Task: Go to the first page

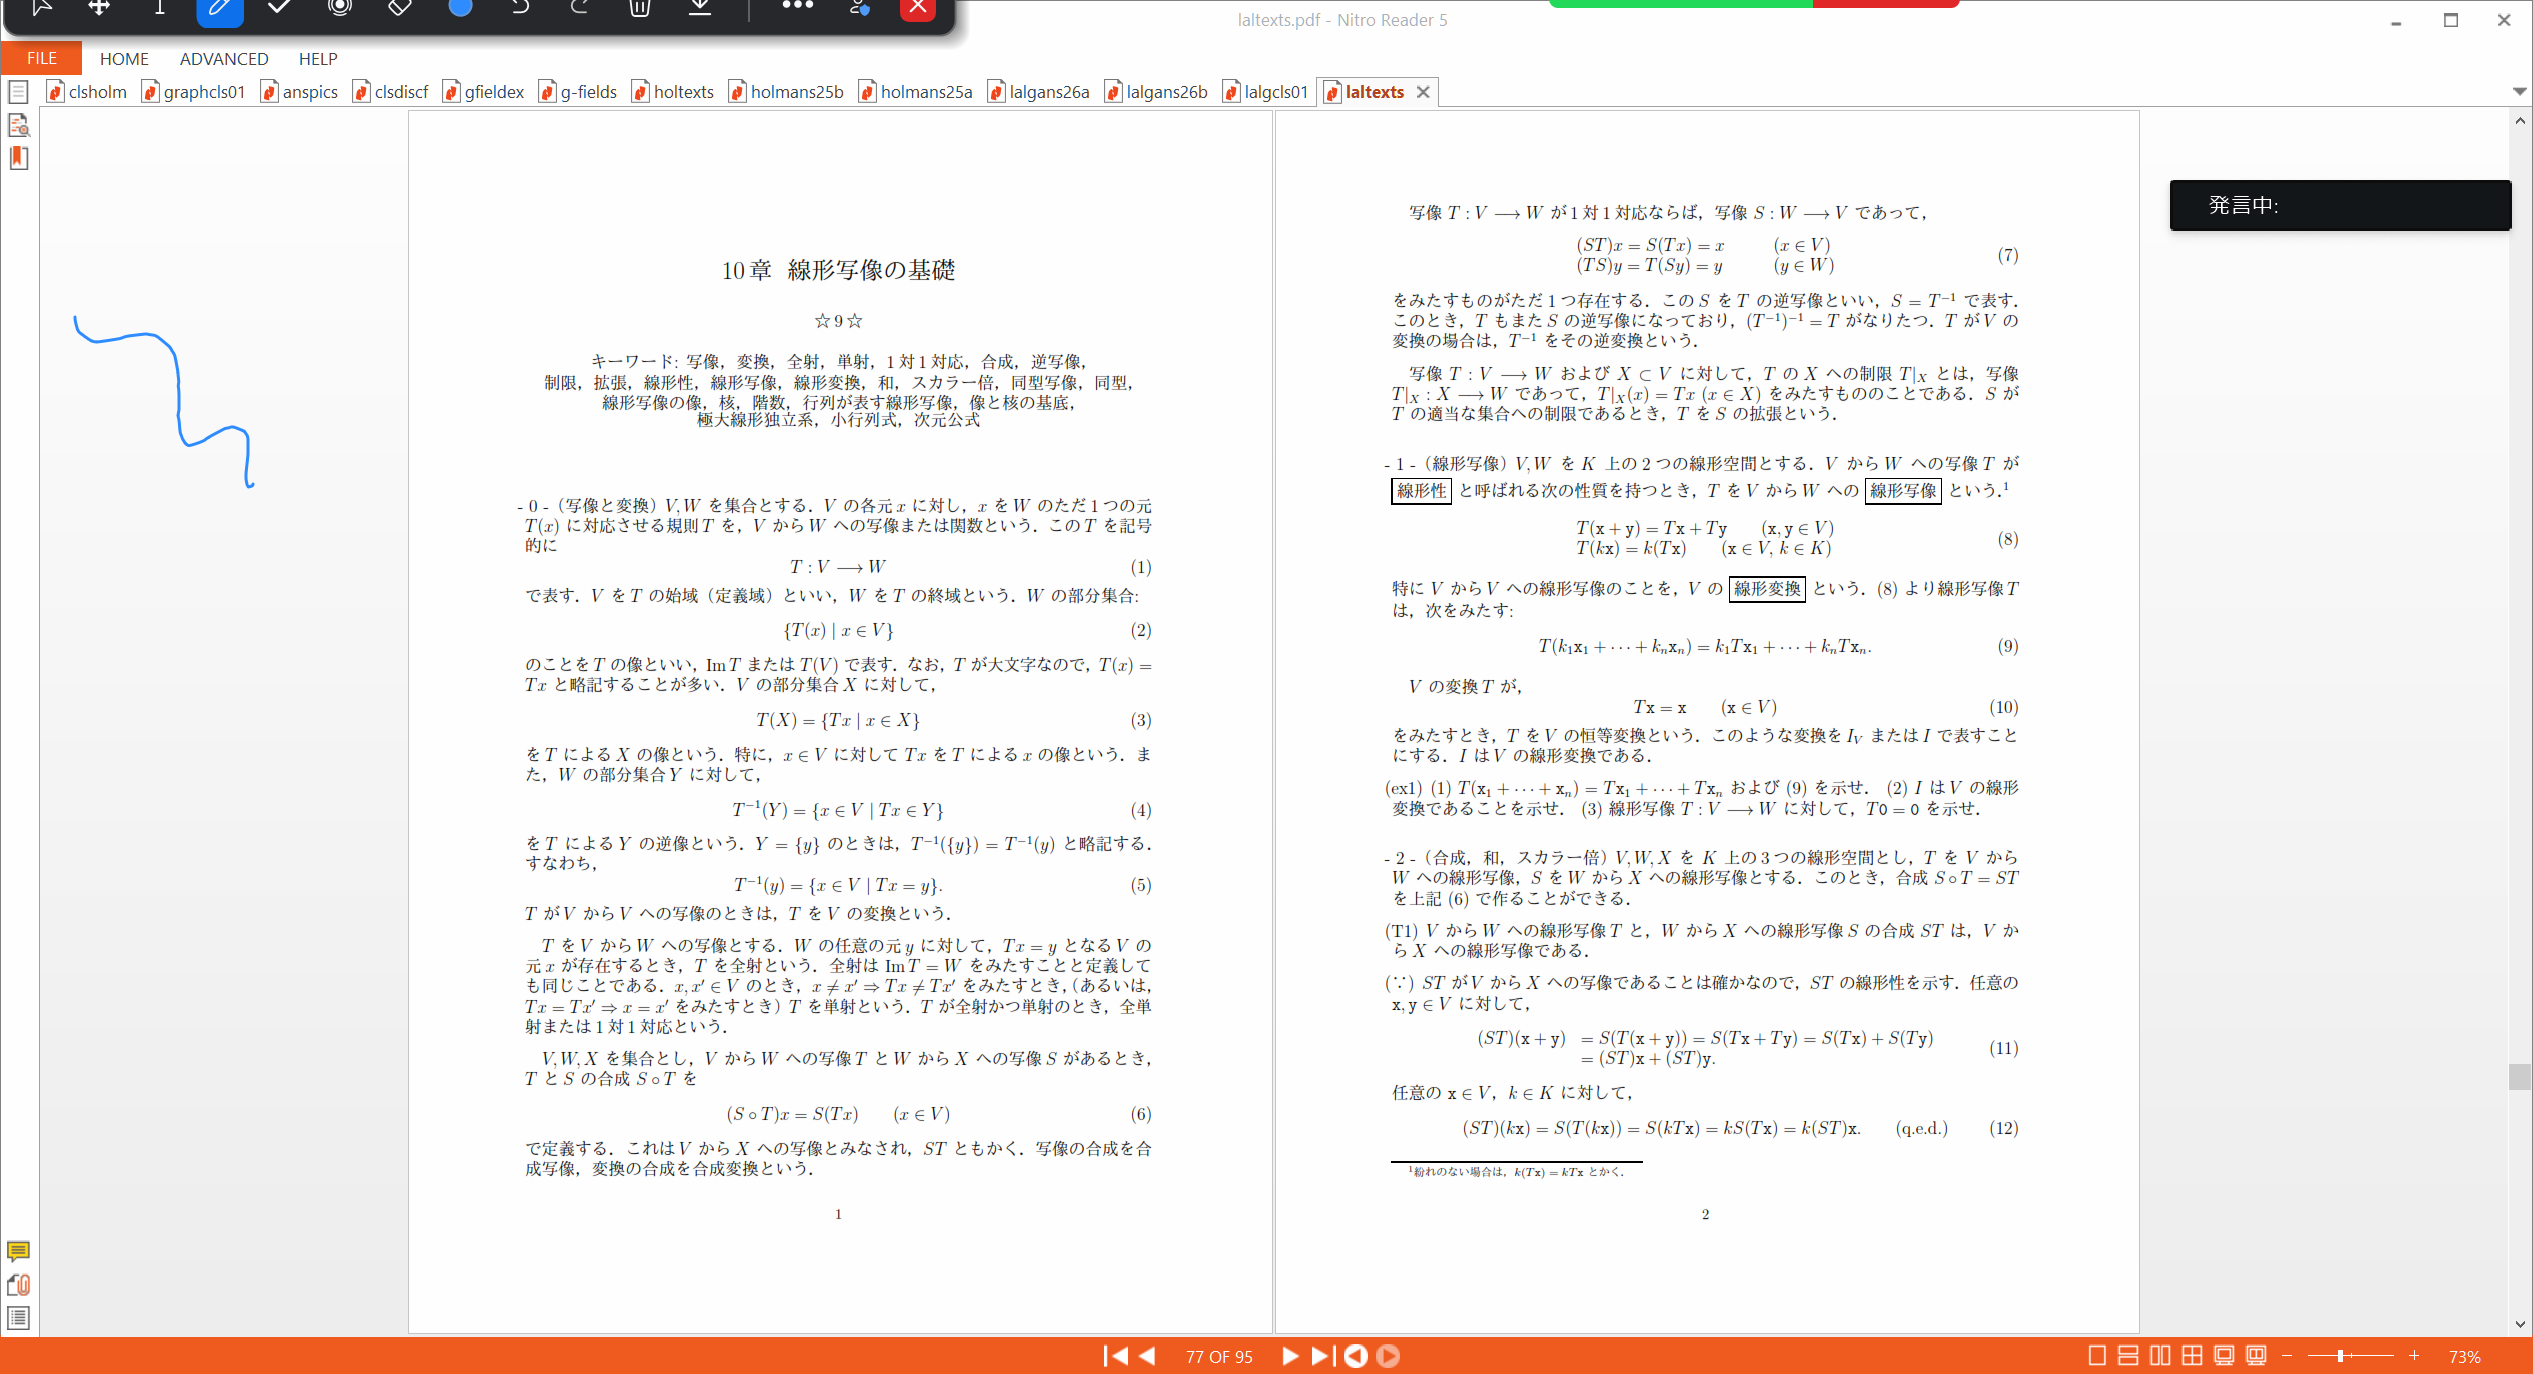Action: pyautogui.click(x=1115, y=1356)
